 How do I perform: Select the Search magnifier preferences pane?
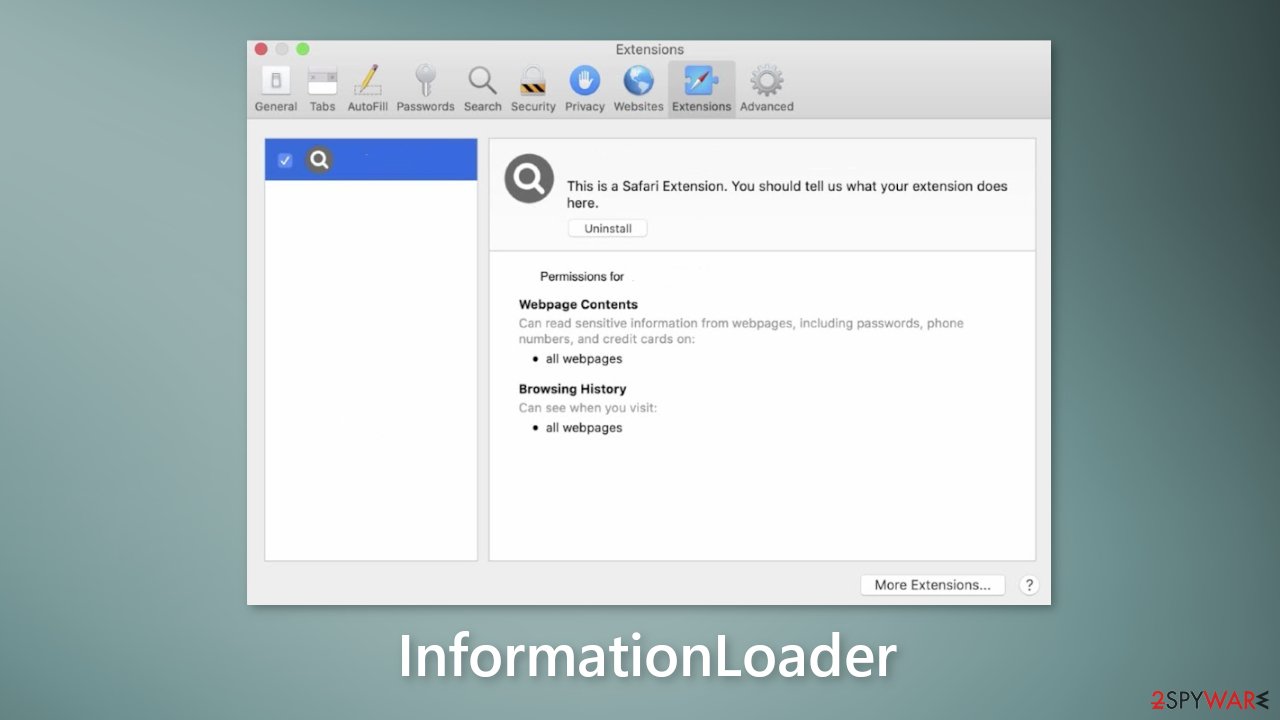(482, 89)
